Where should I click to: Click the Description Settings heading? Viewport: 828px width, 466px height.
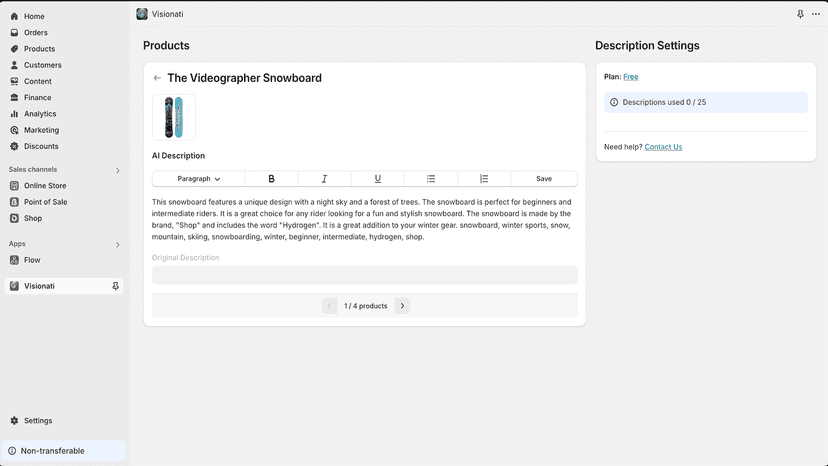(x=647, y=45)
